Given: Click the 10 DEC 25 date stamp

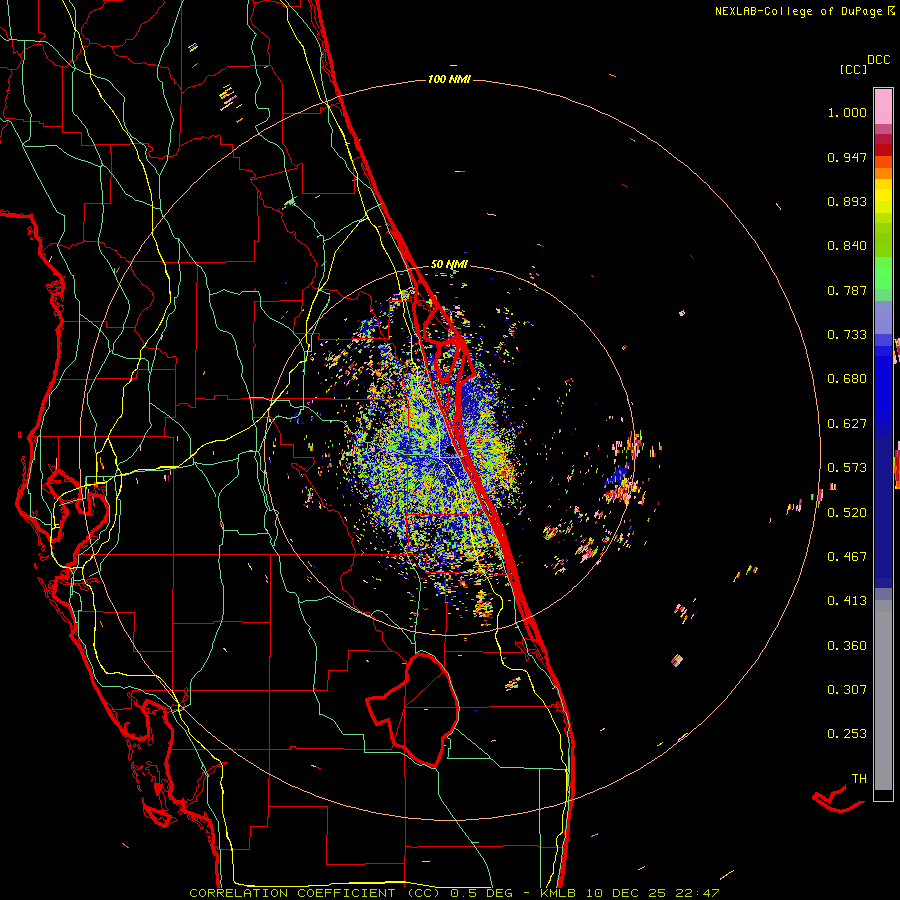Looking at the screenshot, I should [625, 893].
